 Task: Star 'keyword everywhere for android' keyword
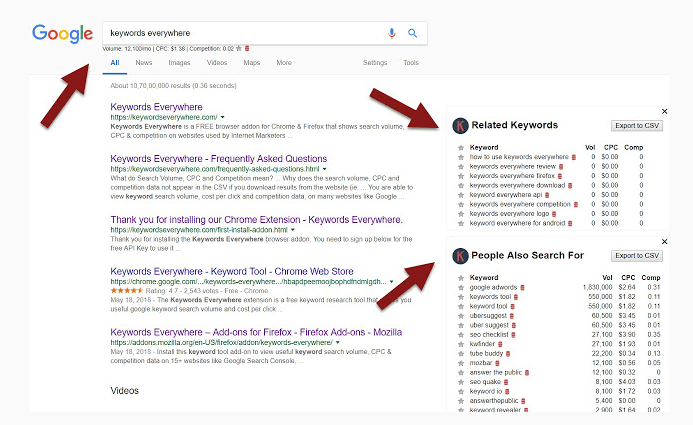tap(461, 224)
